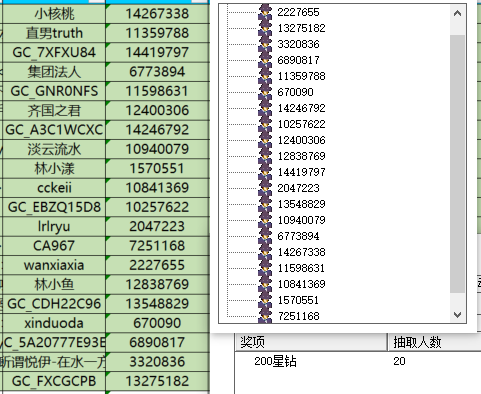481x394 pixels.
Task: Click the avatar icon beside 6773894
Action: (265, 236)
